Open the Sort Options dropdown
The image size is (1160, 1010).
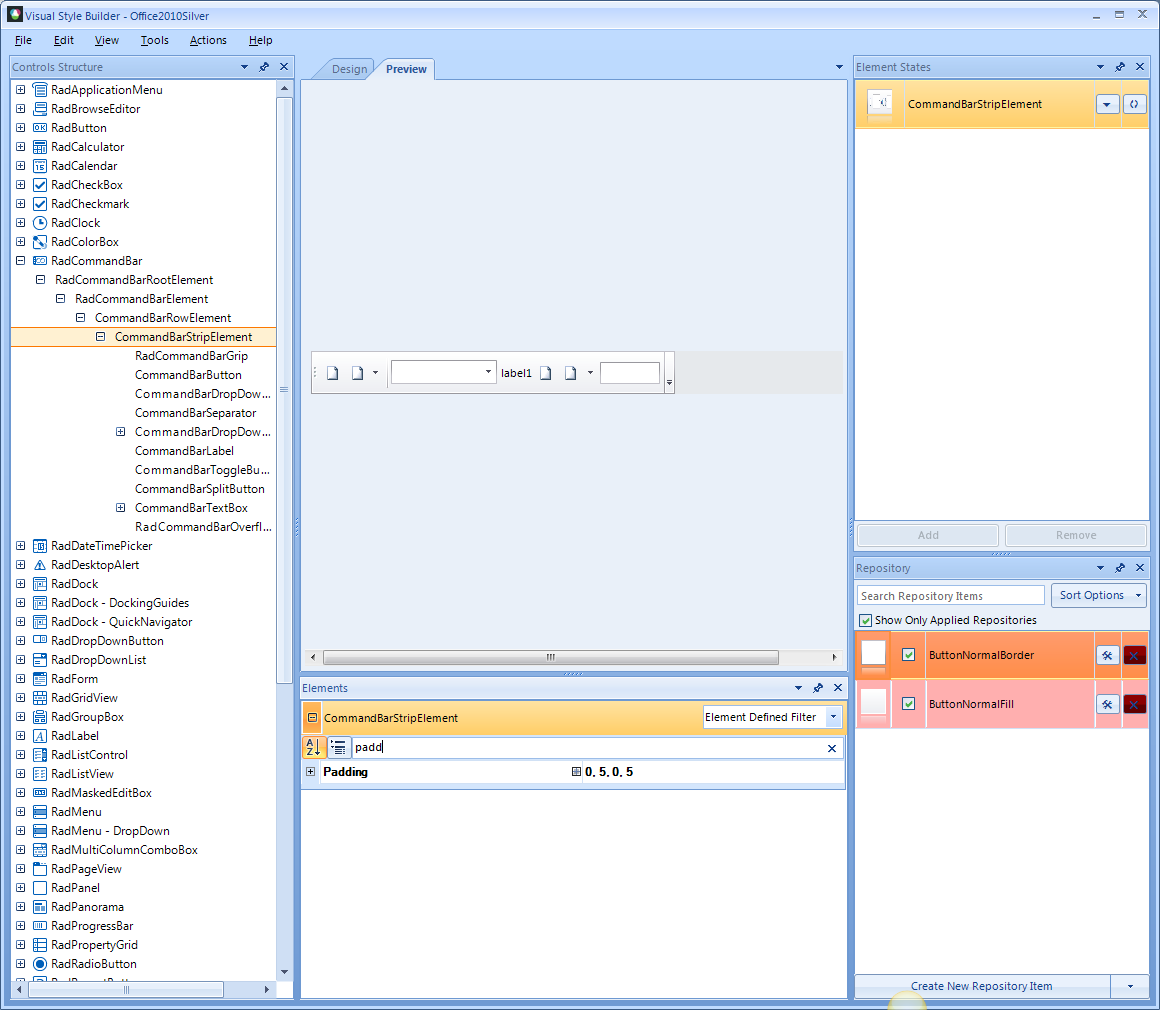click(x=1099, y=595)
